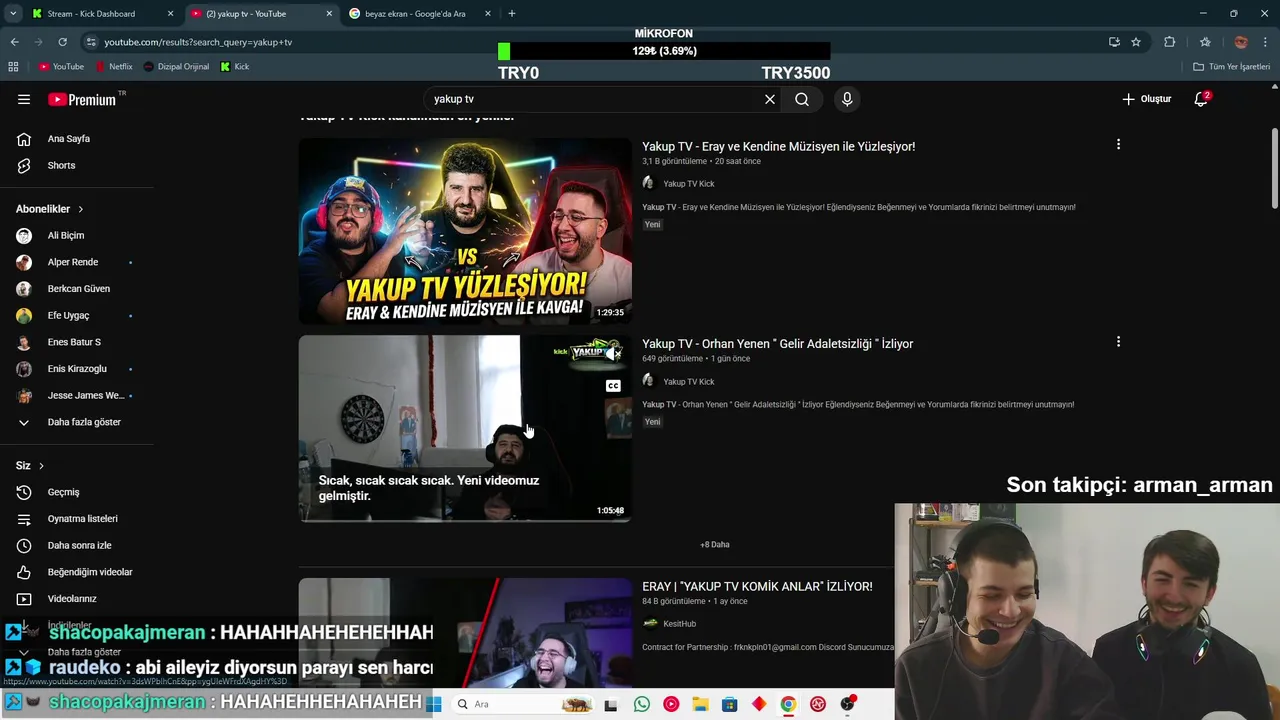Toggle the CC captions badge on the preview
1280x720 pixels.
coord(613,386)
